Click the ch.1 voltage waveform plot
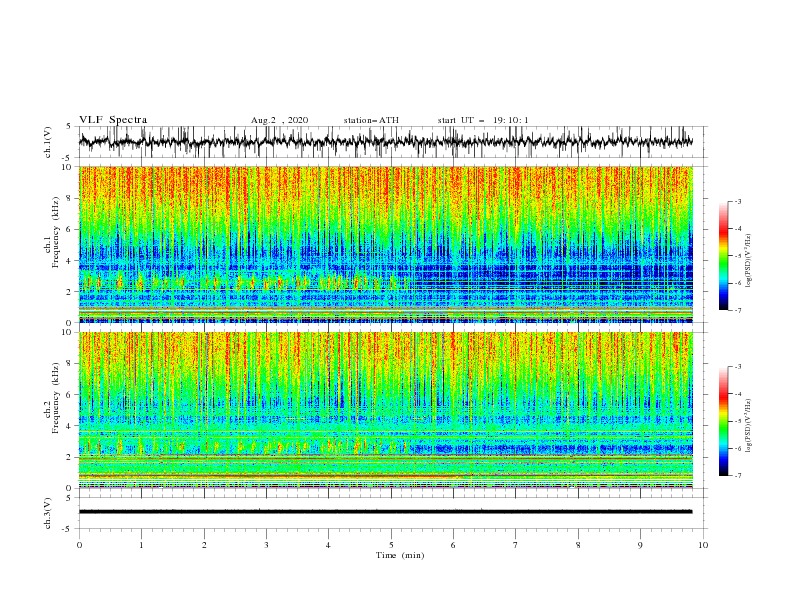Screen dimensions: 792x612 386,142
